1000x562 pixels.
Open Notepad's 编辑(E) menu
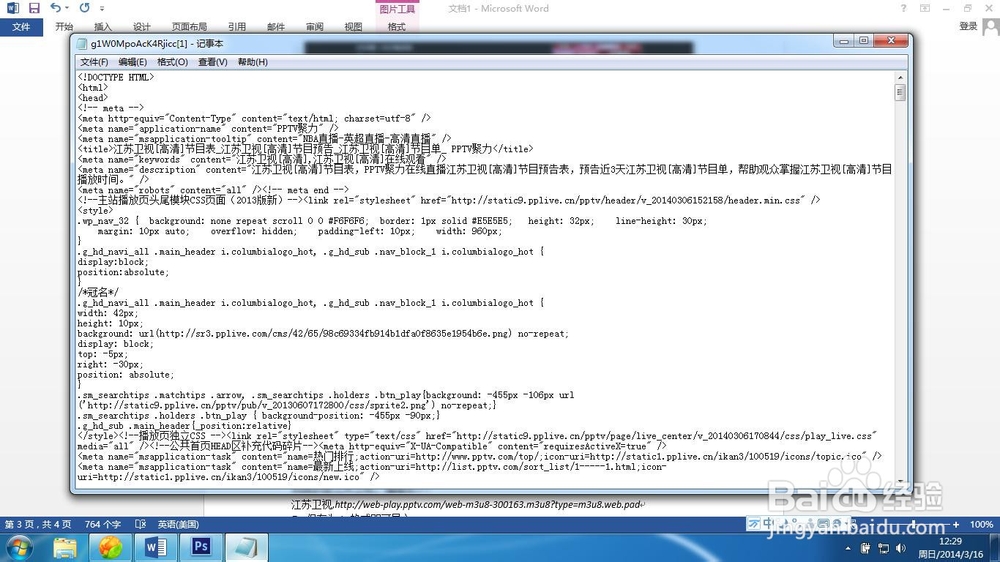(132, 62)
